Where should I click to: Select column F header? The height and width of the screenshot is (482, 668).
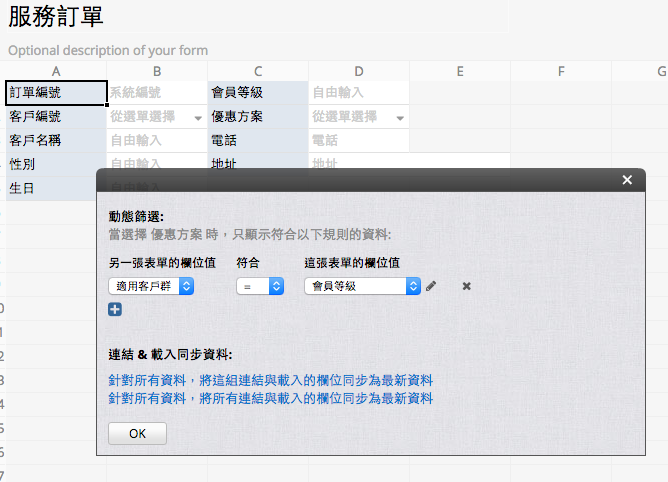pos(561,71)
